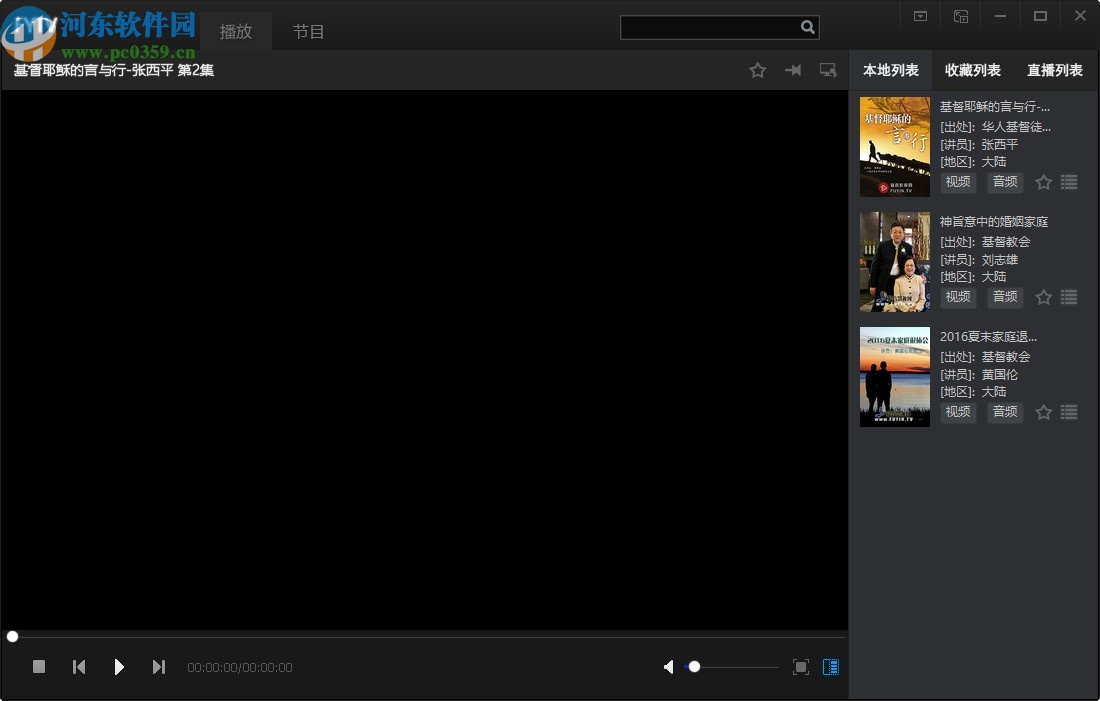Skip to previous track with the back icon

click(x=79, y=667)
